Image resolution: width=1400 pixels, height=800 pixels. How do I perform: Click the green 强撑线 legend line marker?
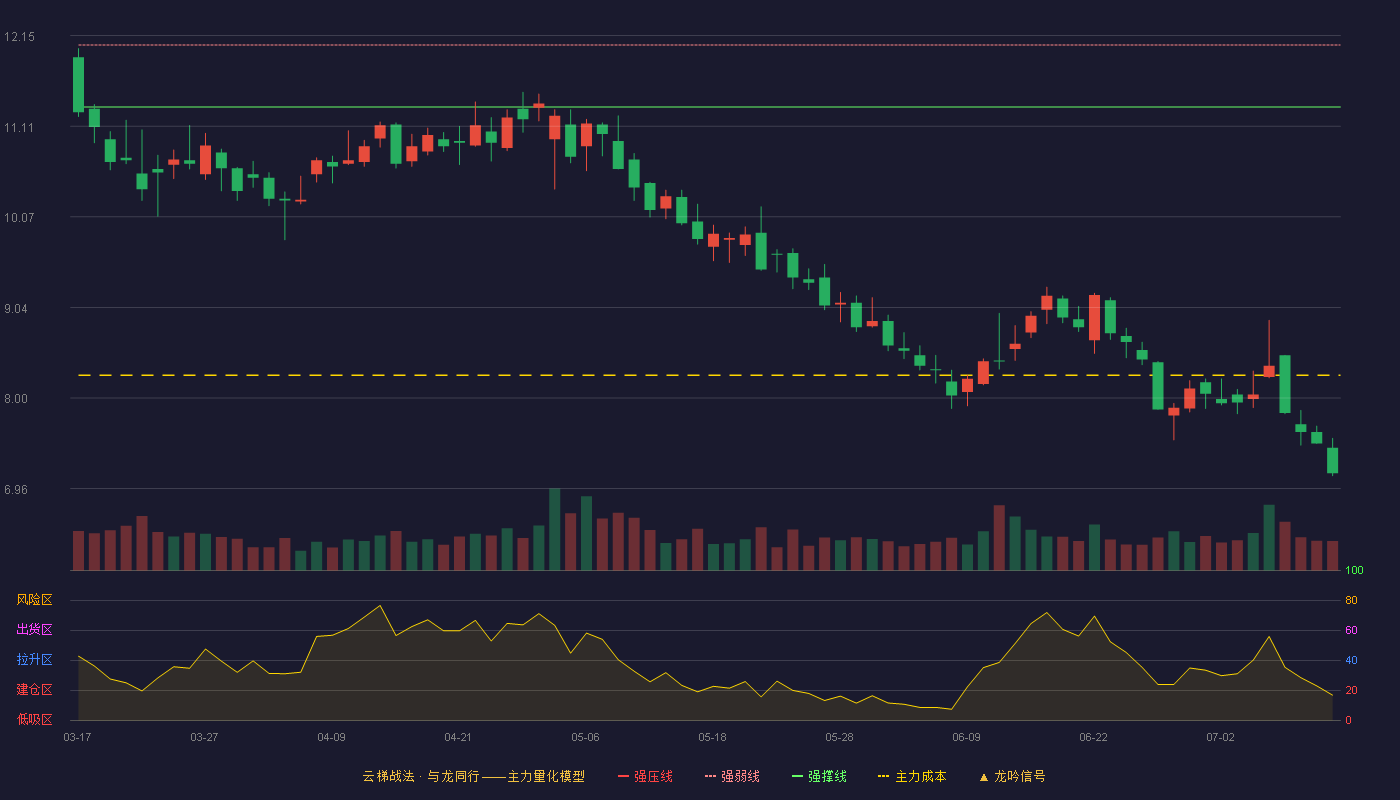coord(797,776)
